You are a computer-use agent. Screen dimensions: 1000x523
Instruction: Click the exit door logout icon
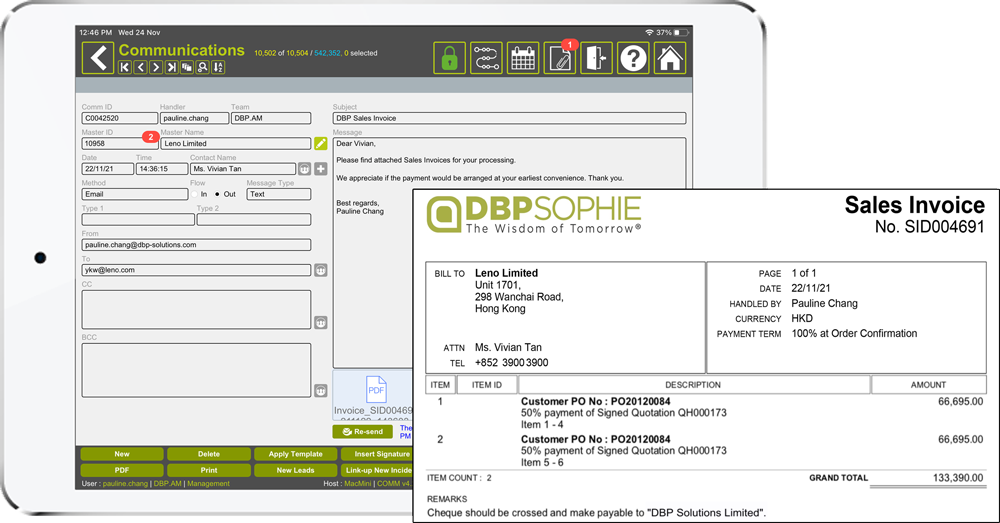[x=596, y=58]
